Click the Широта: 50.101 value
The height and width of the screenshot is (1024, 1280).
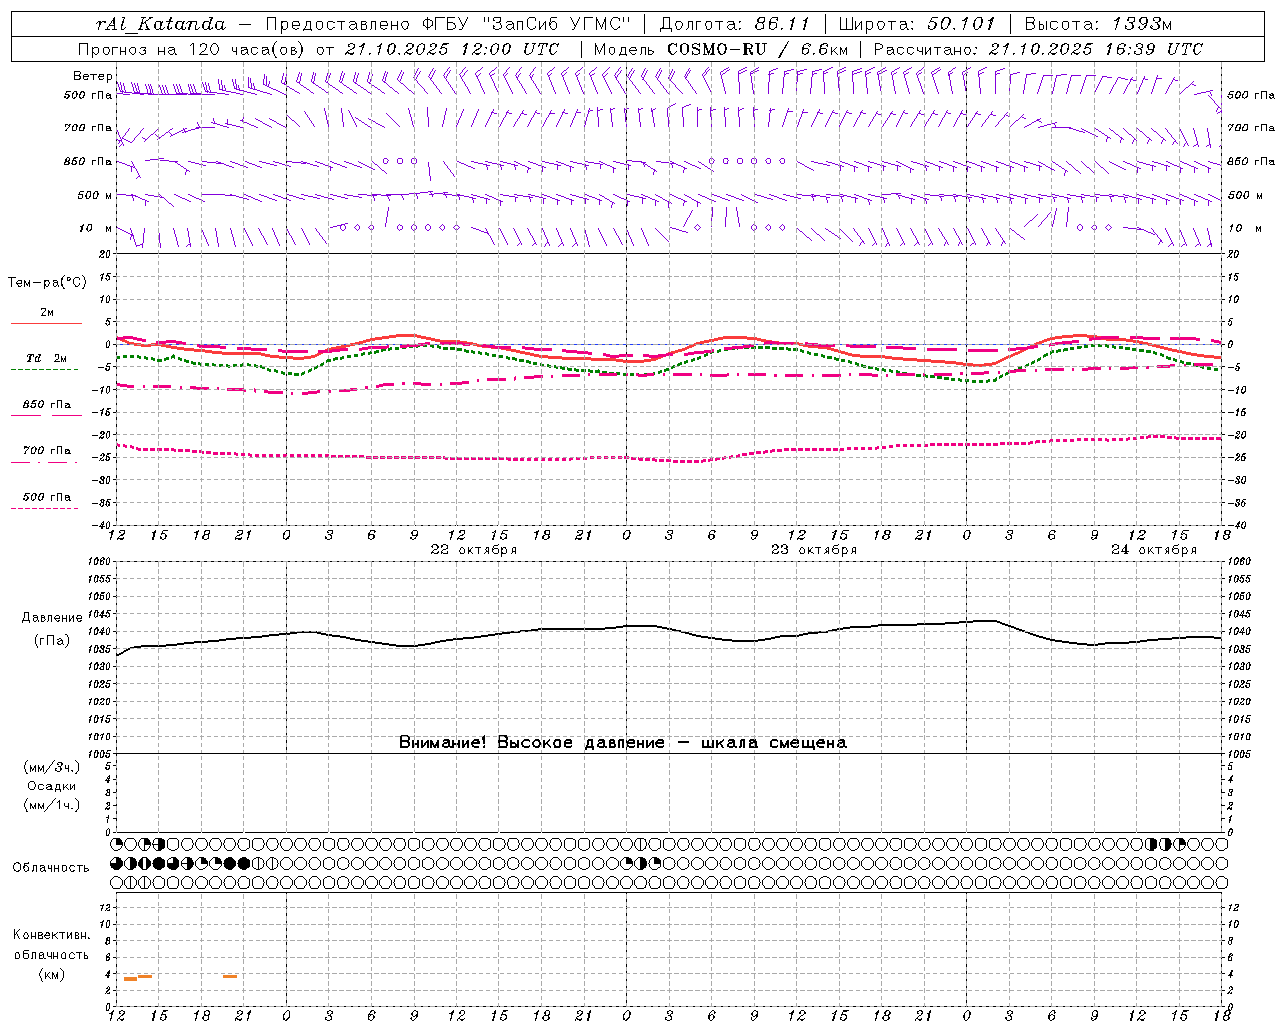pyautogui.click(x=917, y=24)
